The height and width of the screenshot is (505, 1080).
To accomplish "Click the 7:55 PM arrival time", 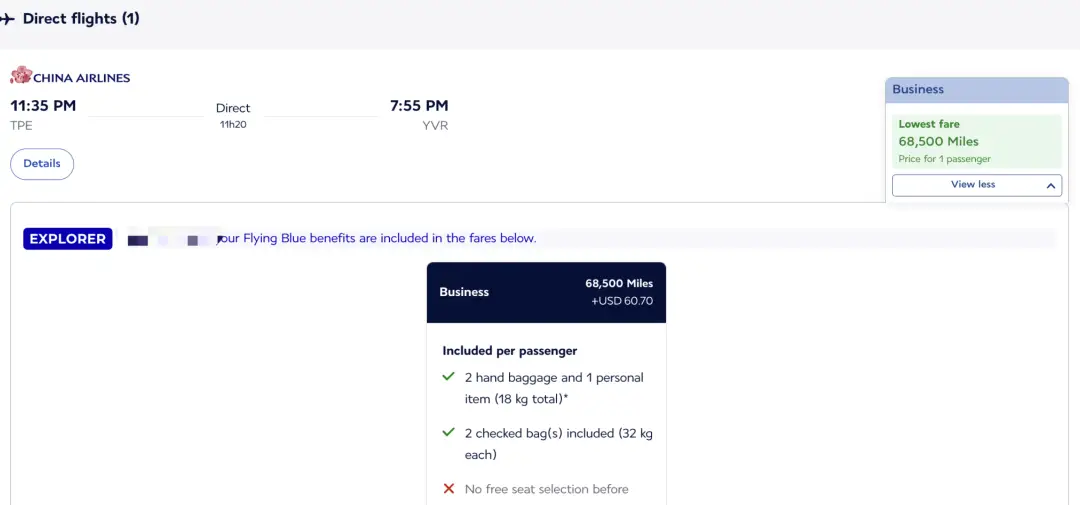I will tap(419, 106).
